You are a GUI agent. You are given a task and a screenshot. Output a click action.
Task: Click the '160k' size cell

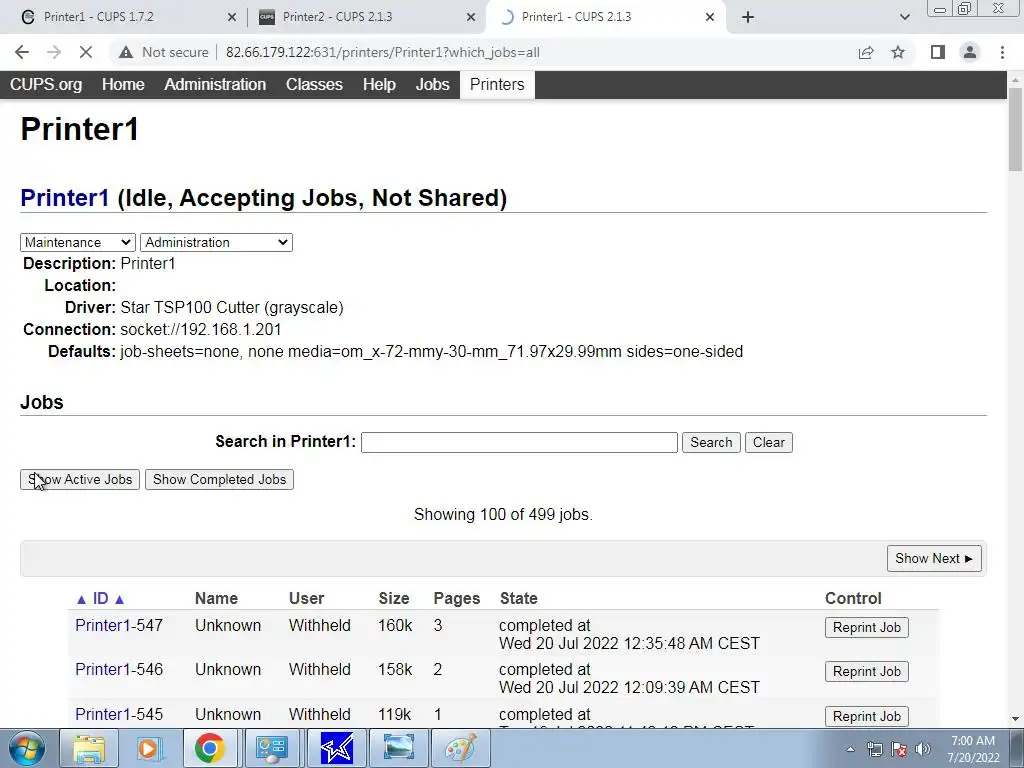point(395,626)
